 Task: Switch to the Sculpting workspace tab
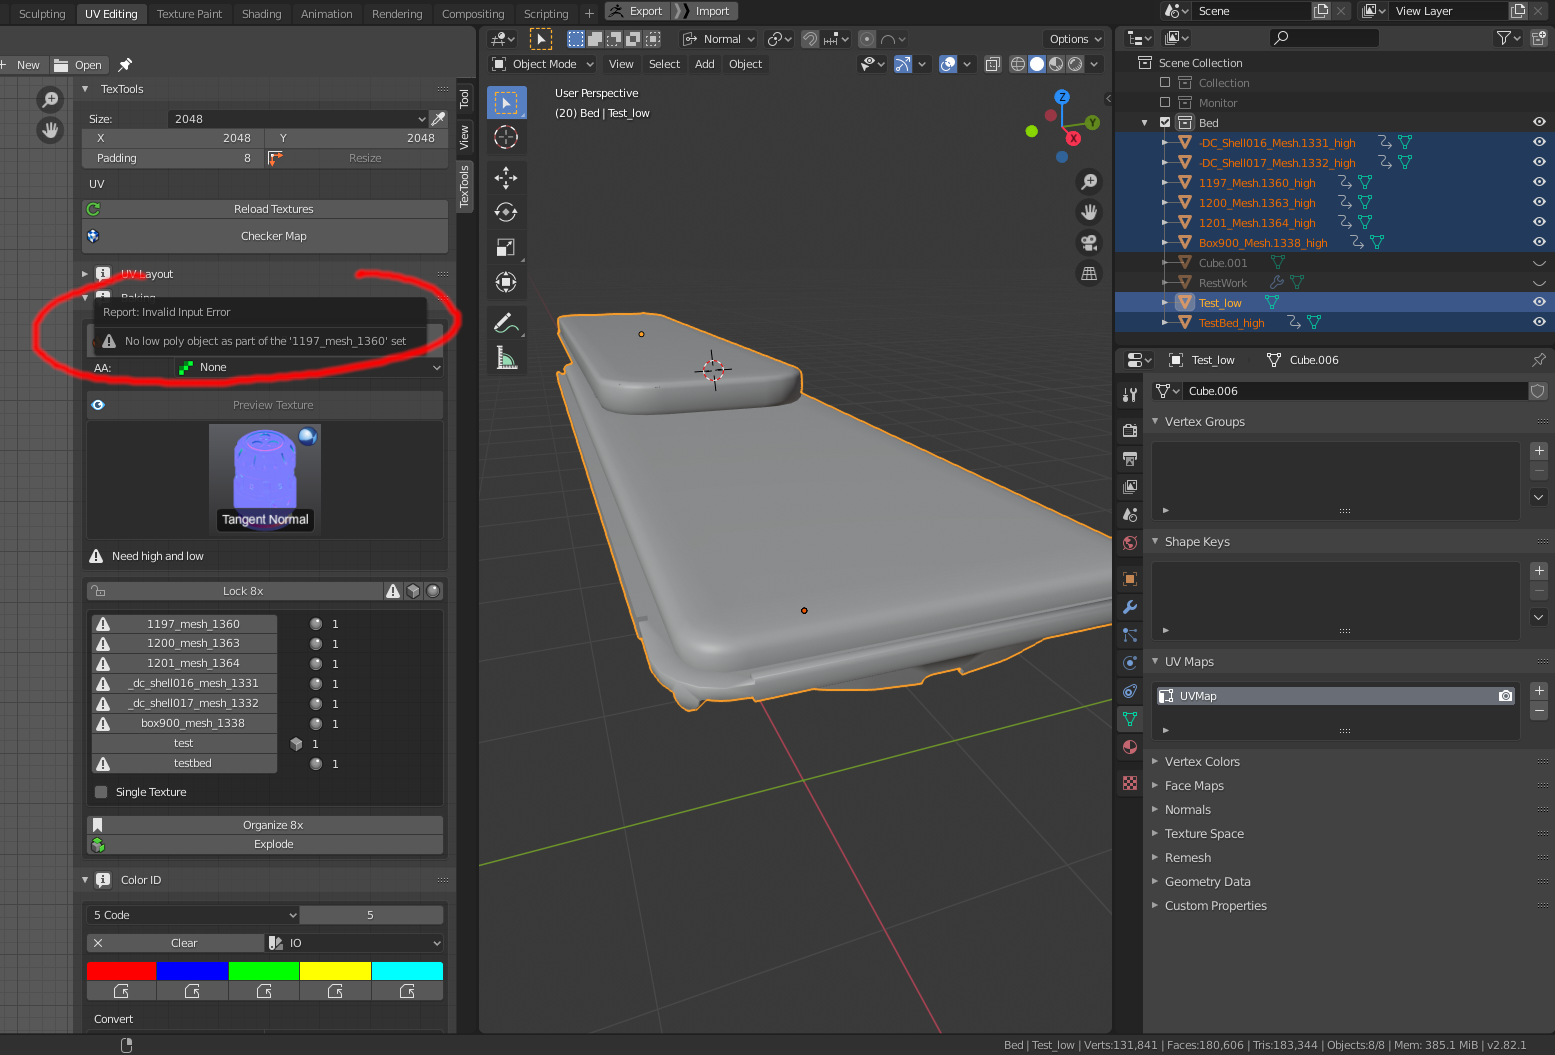tap(42, 14)
